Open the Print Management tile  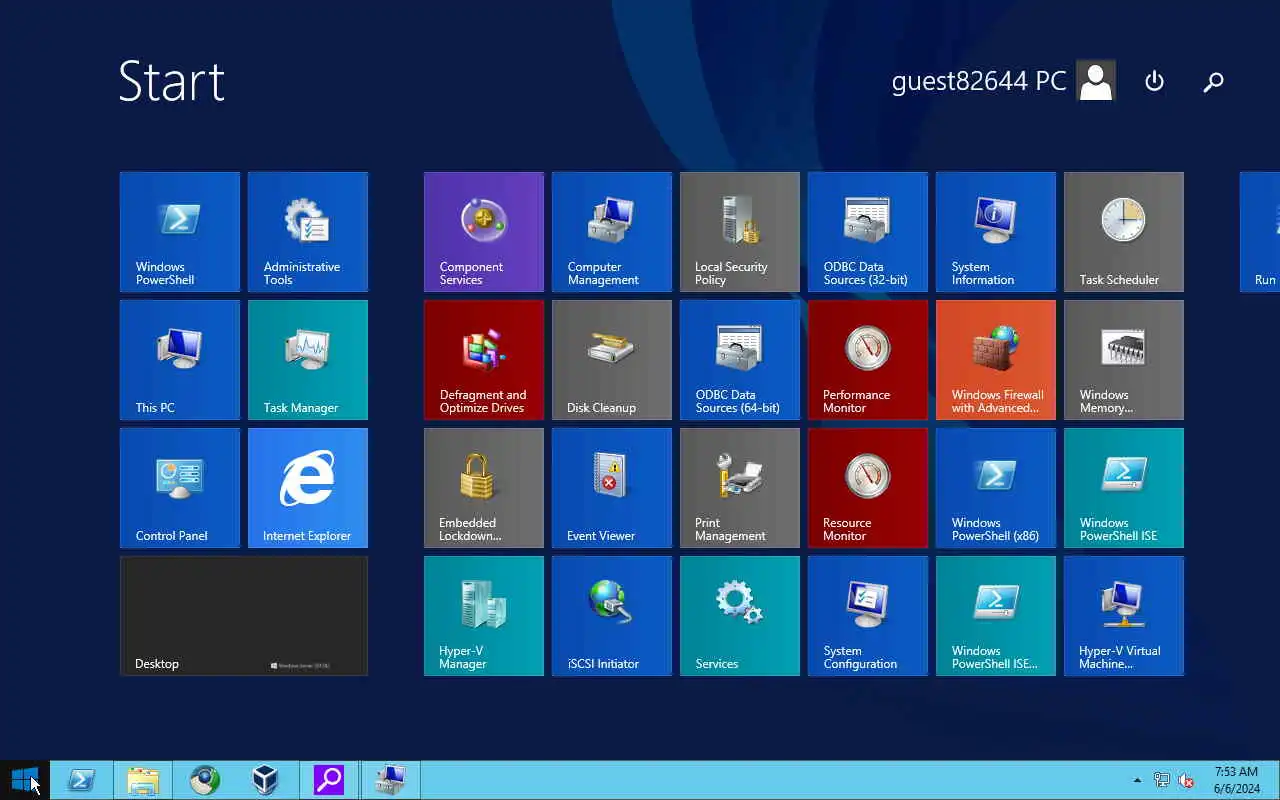click(740, 488)
